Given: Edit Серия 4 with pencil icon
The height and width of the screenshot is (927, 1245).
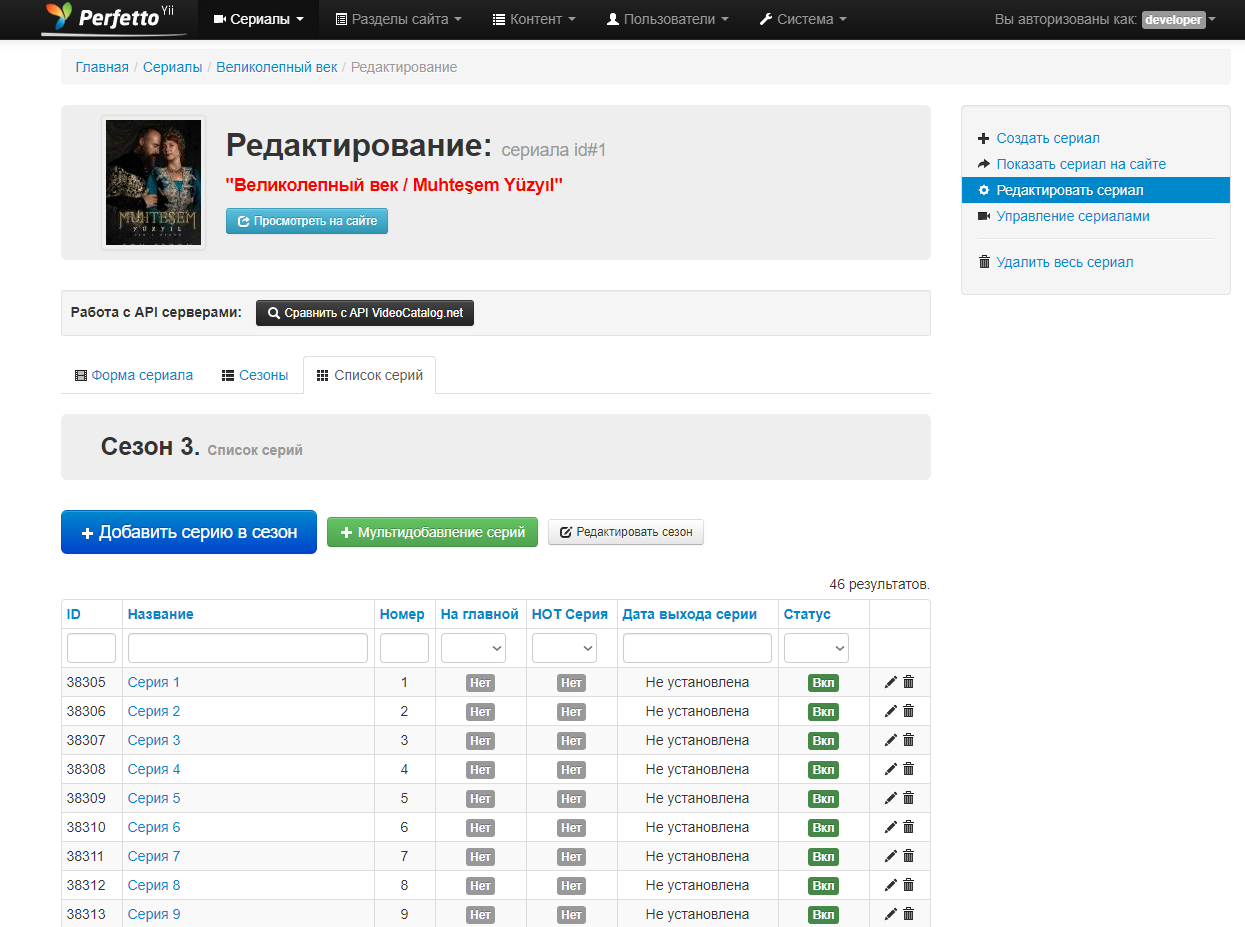Looking at the screenshot, I should click(891, 769).
